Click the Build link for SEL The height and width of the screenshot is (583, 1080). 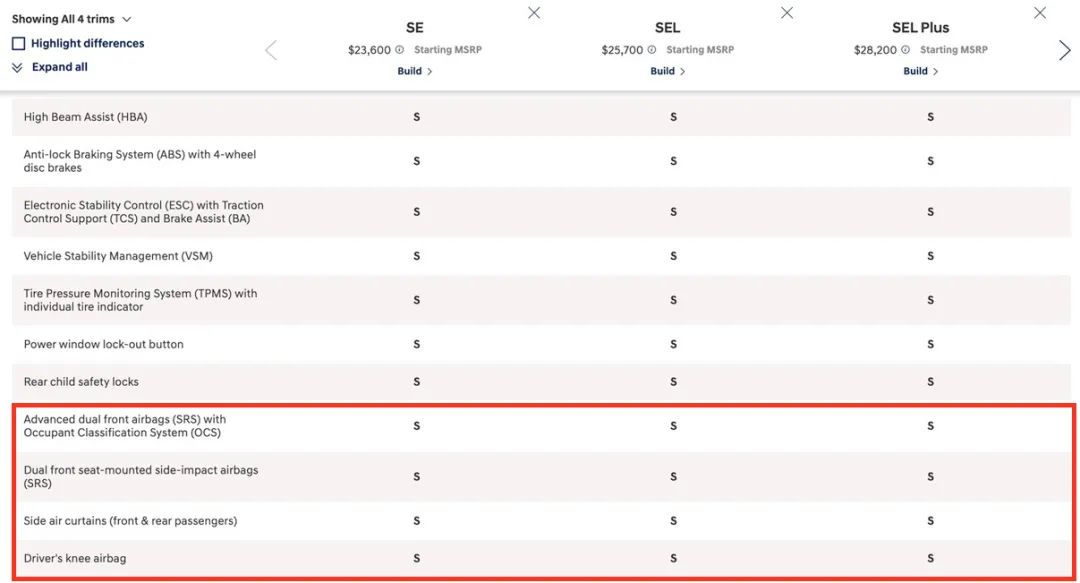tap(667, 71)
